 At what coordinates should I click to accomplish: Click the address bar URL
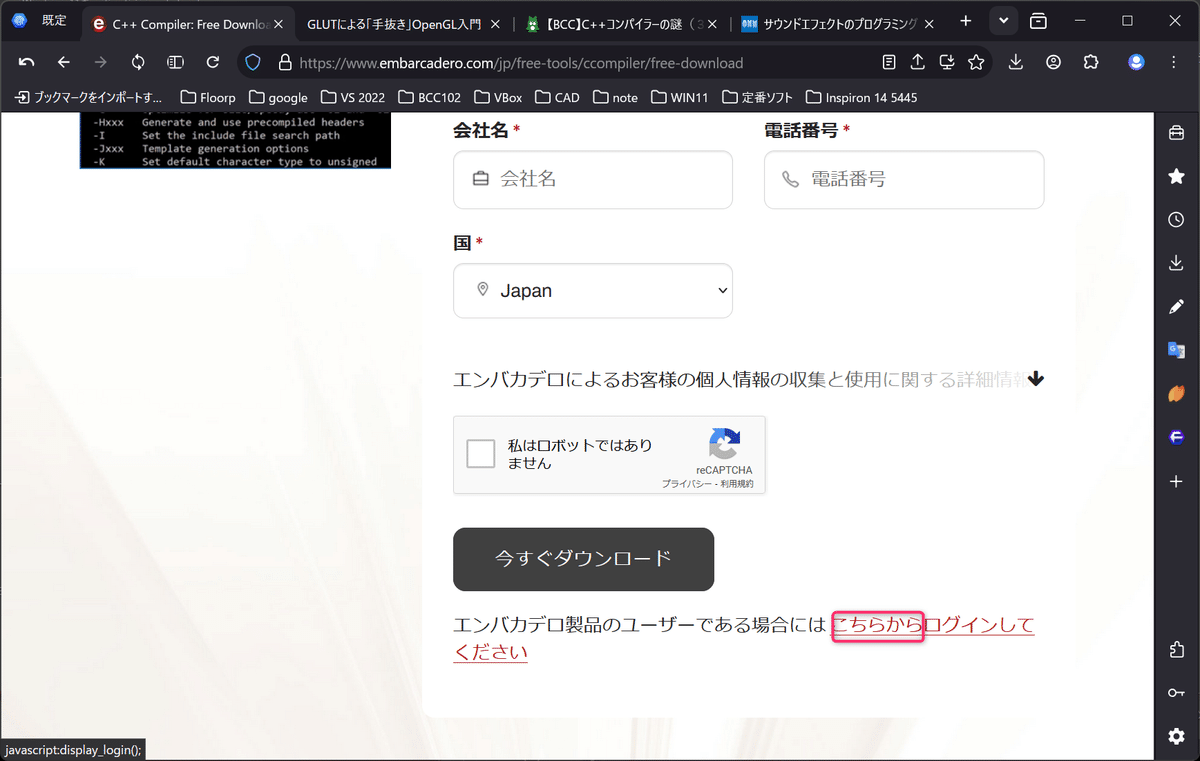521,63
